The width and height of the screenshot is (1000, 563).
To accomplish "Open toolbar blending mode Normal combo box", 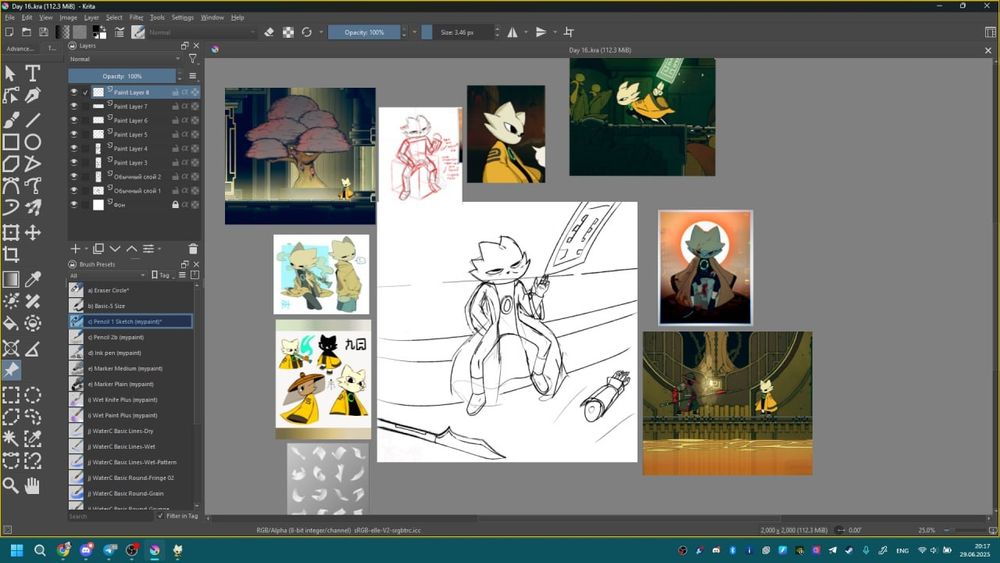I will (x=202, y=32).
